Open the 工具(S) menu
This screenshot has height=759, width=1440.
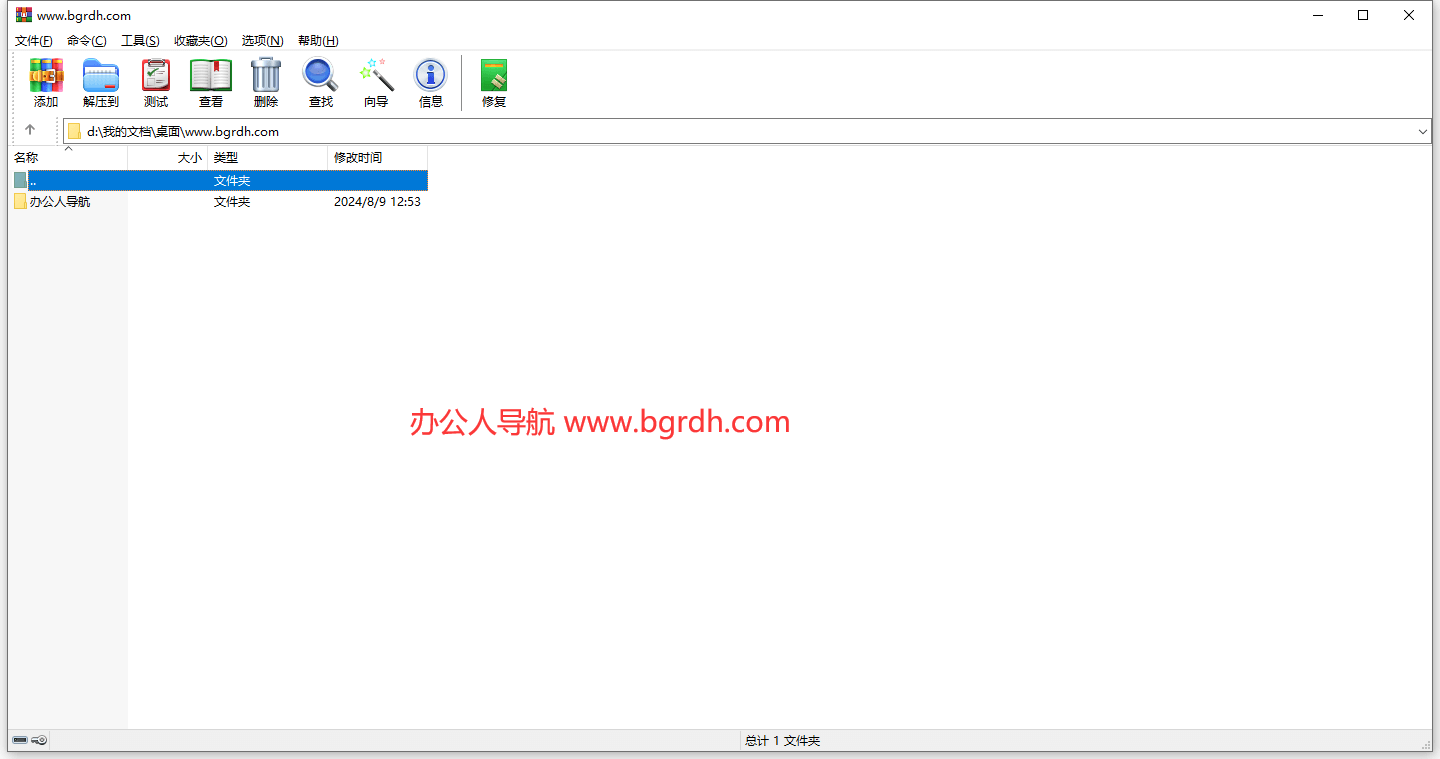140,41
